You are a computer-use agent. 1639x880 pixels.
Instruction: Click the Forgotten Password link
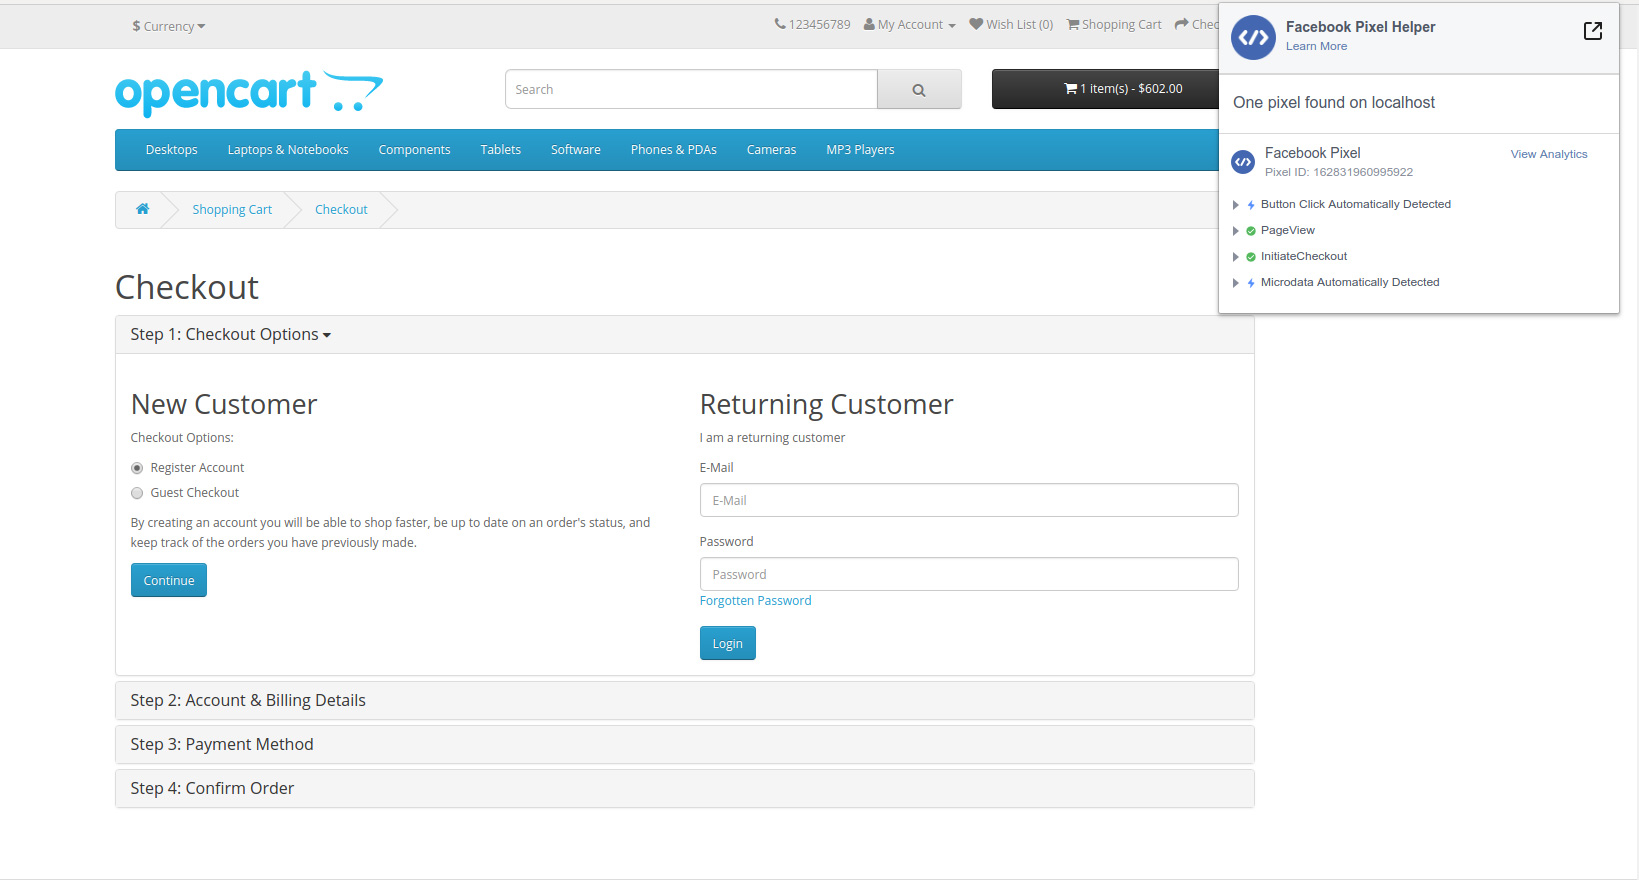point(756,601)
